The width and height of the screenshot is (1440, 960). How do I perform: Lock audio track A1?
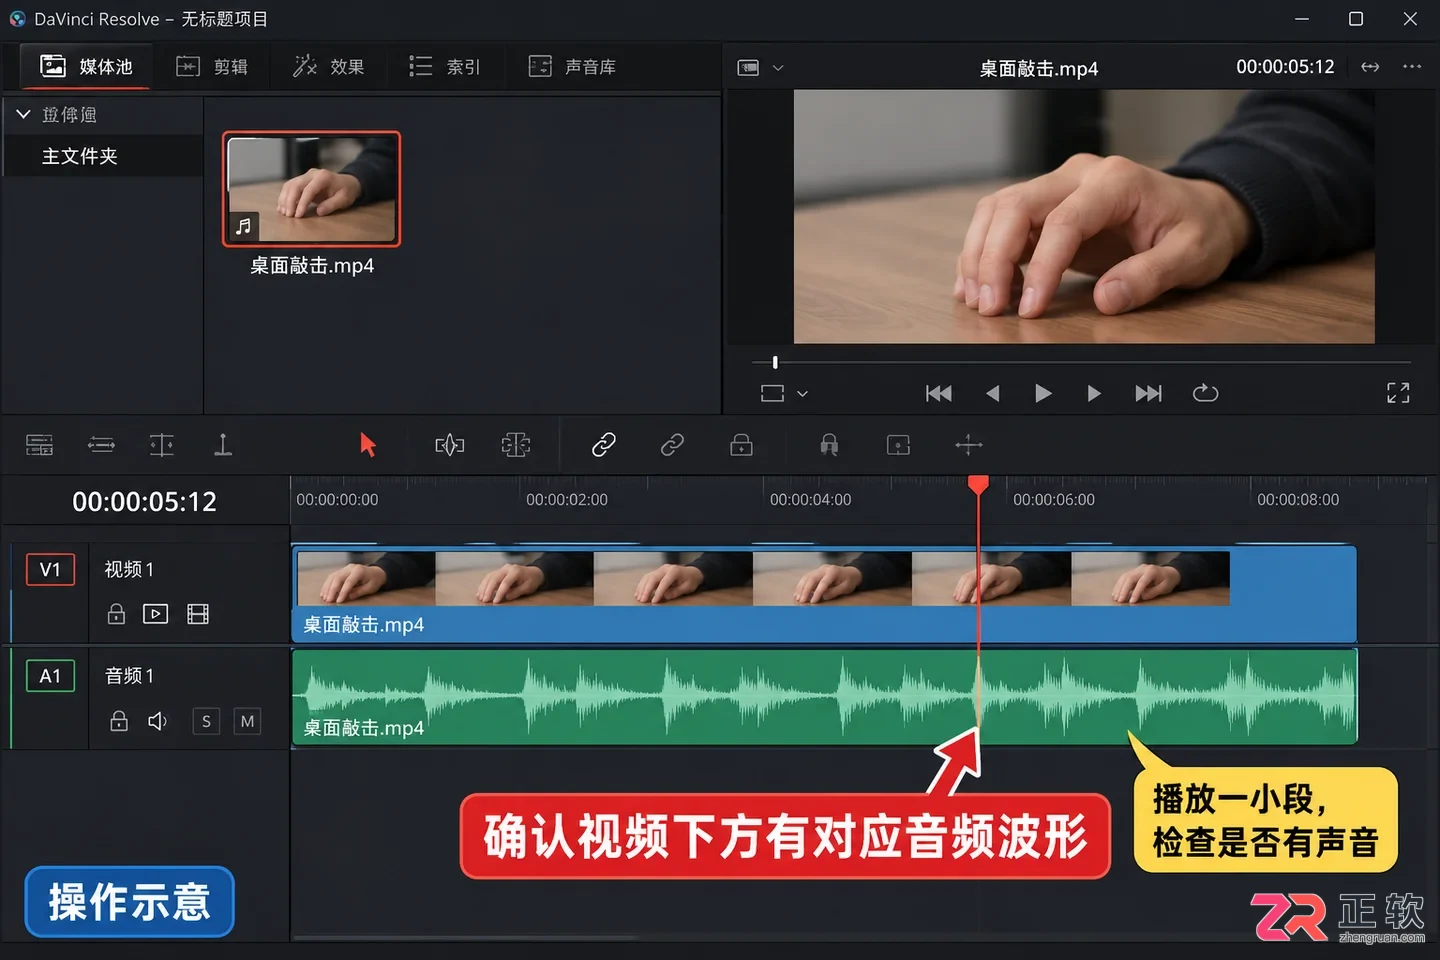click(119, 721)
